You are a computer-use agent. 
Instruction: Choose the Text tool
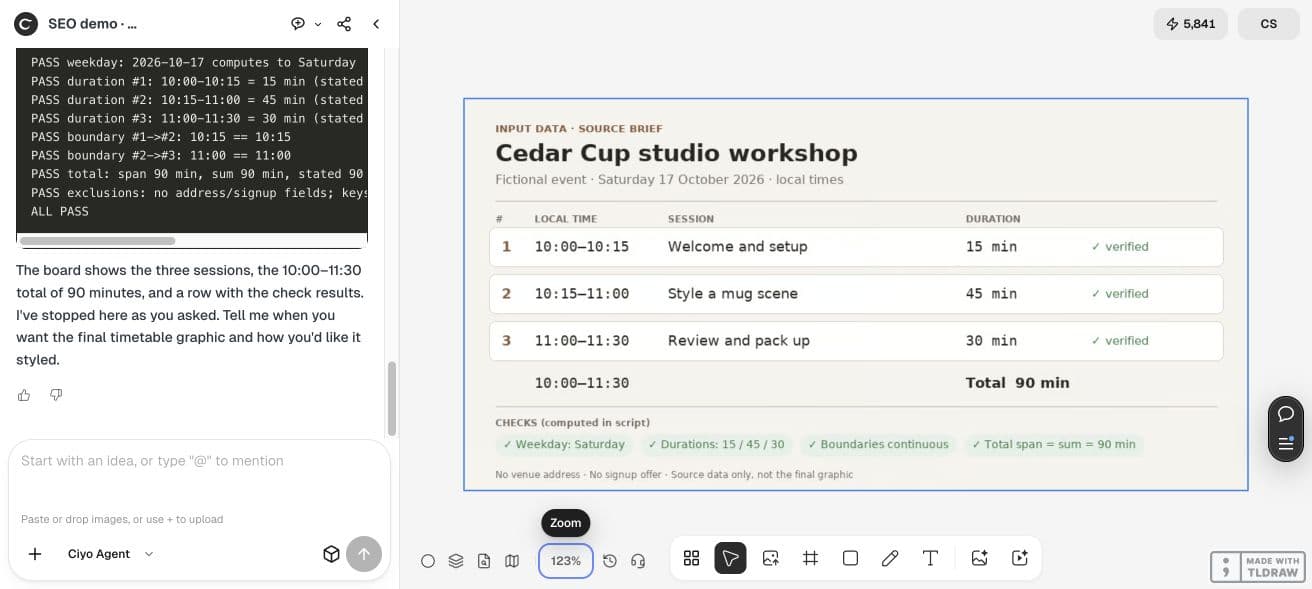(930, 558)
